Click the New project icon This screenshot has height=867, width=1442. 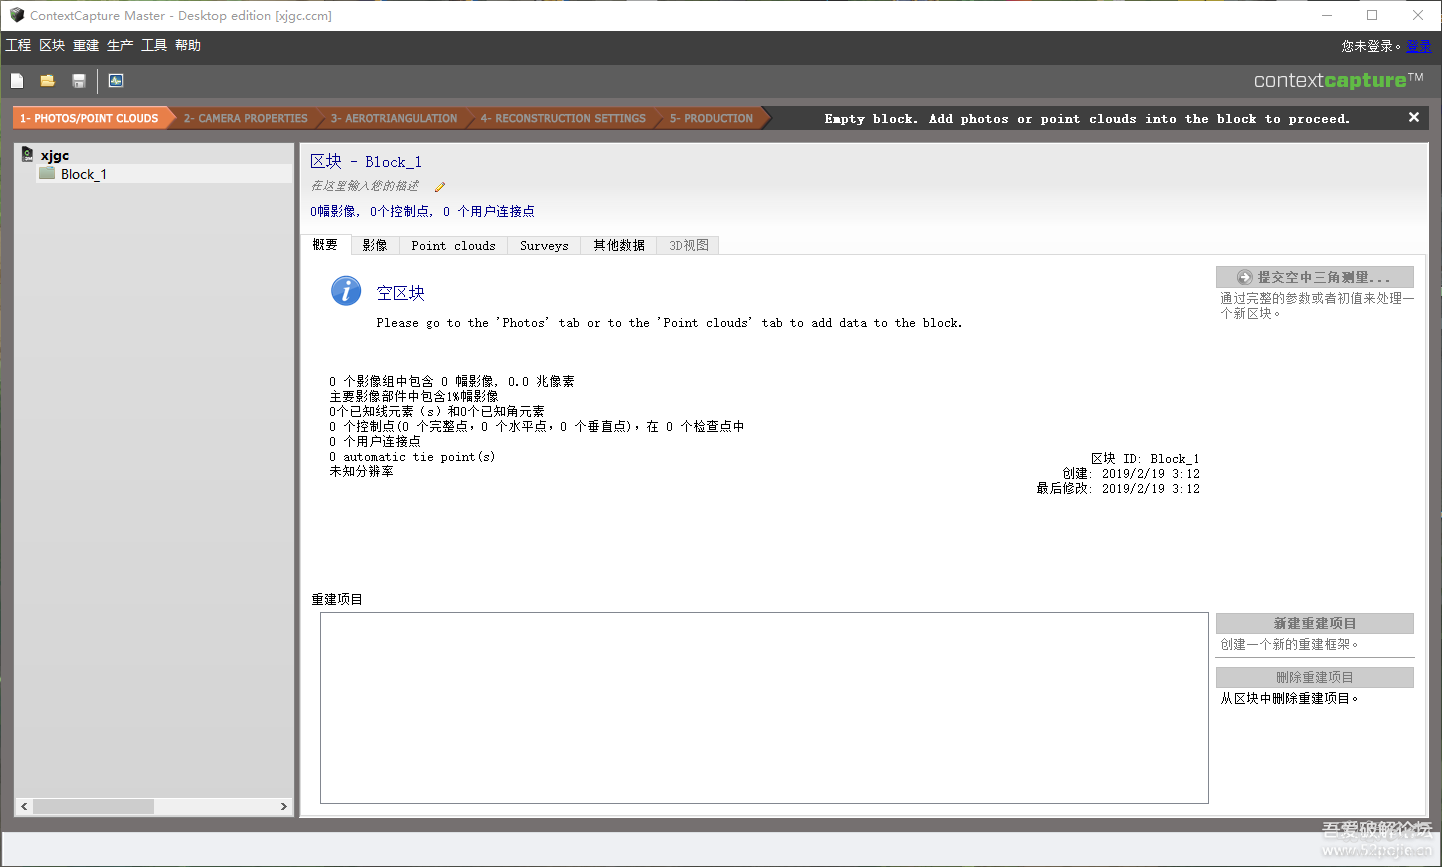17,81
